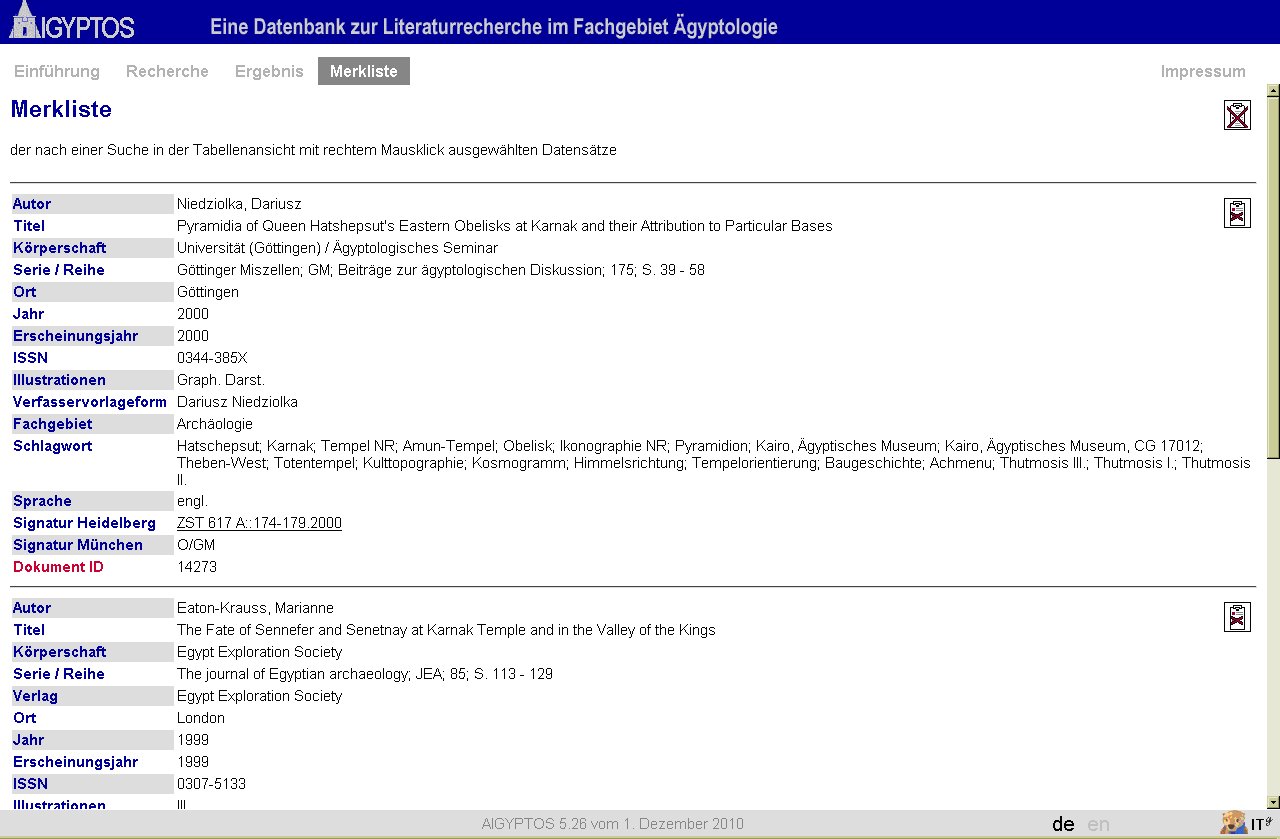Image resolution: width=1280 pixels, height=839 pixels.
Task: Click Ort value London
Action: [x=201, y=718]
